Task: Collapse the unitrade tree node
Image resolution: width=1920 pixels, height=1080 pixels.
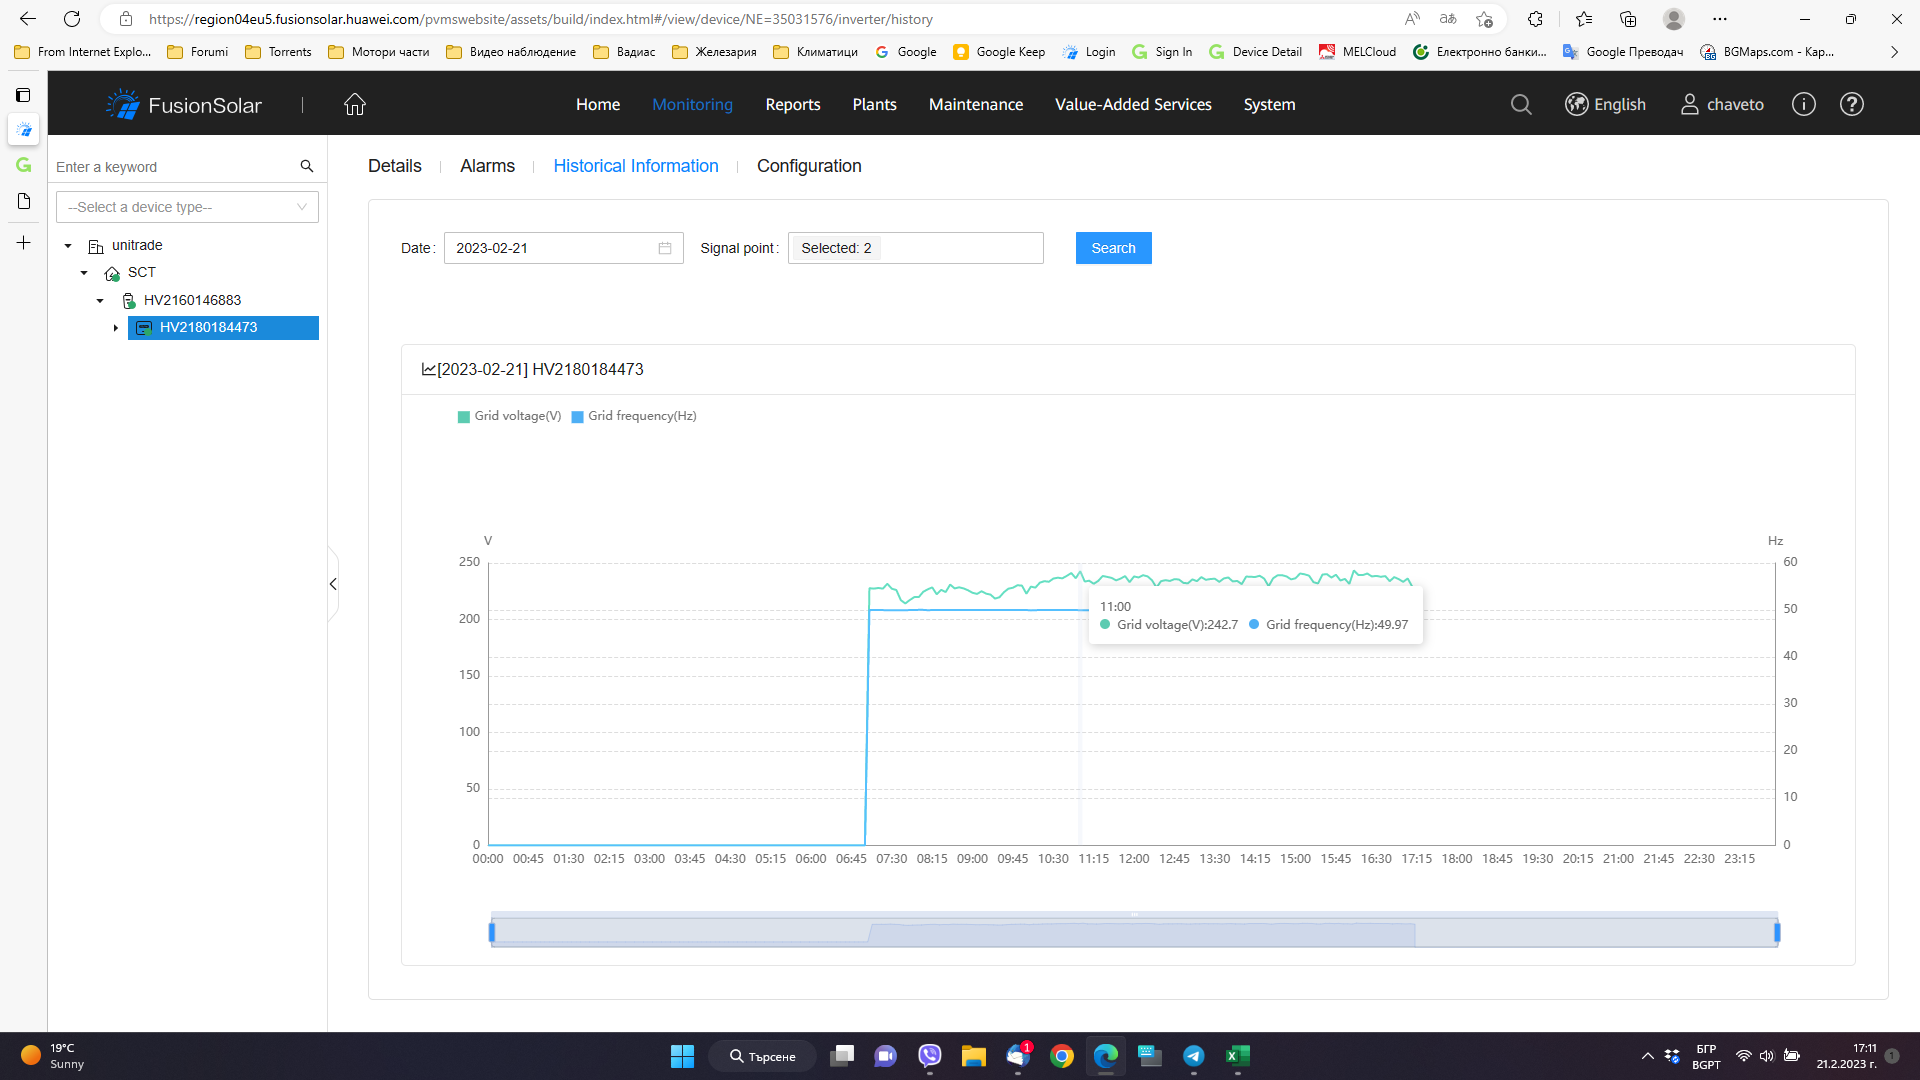Action: [68, 245]
